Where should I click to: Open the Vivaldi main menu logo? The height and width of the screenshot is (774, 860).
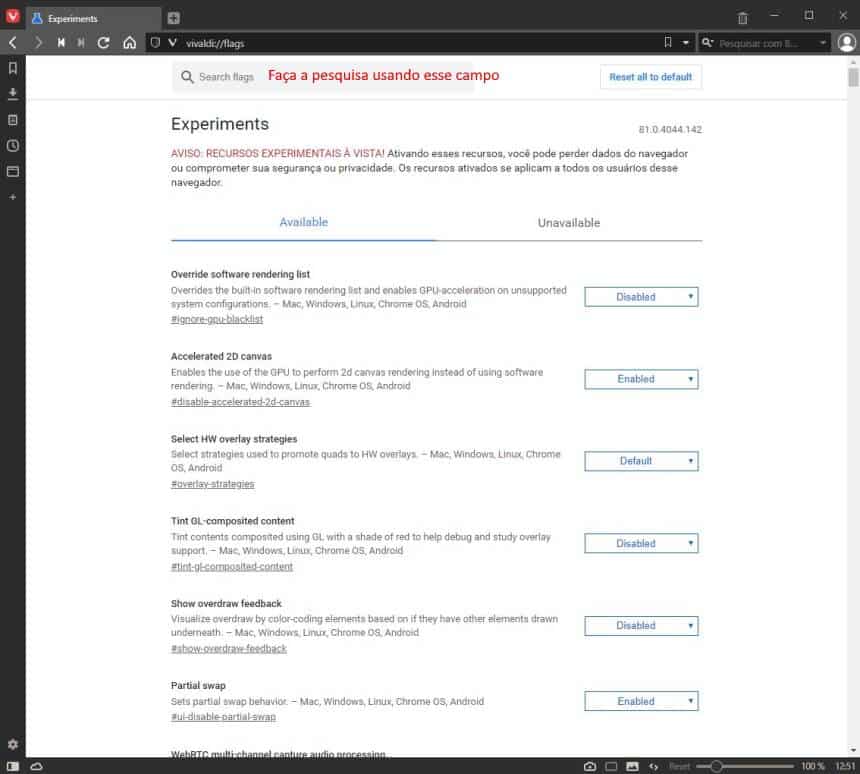pyautogui.click(x=13, y=16)
